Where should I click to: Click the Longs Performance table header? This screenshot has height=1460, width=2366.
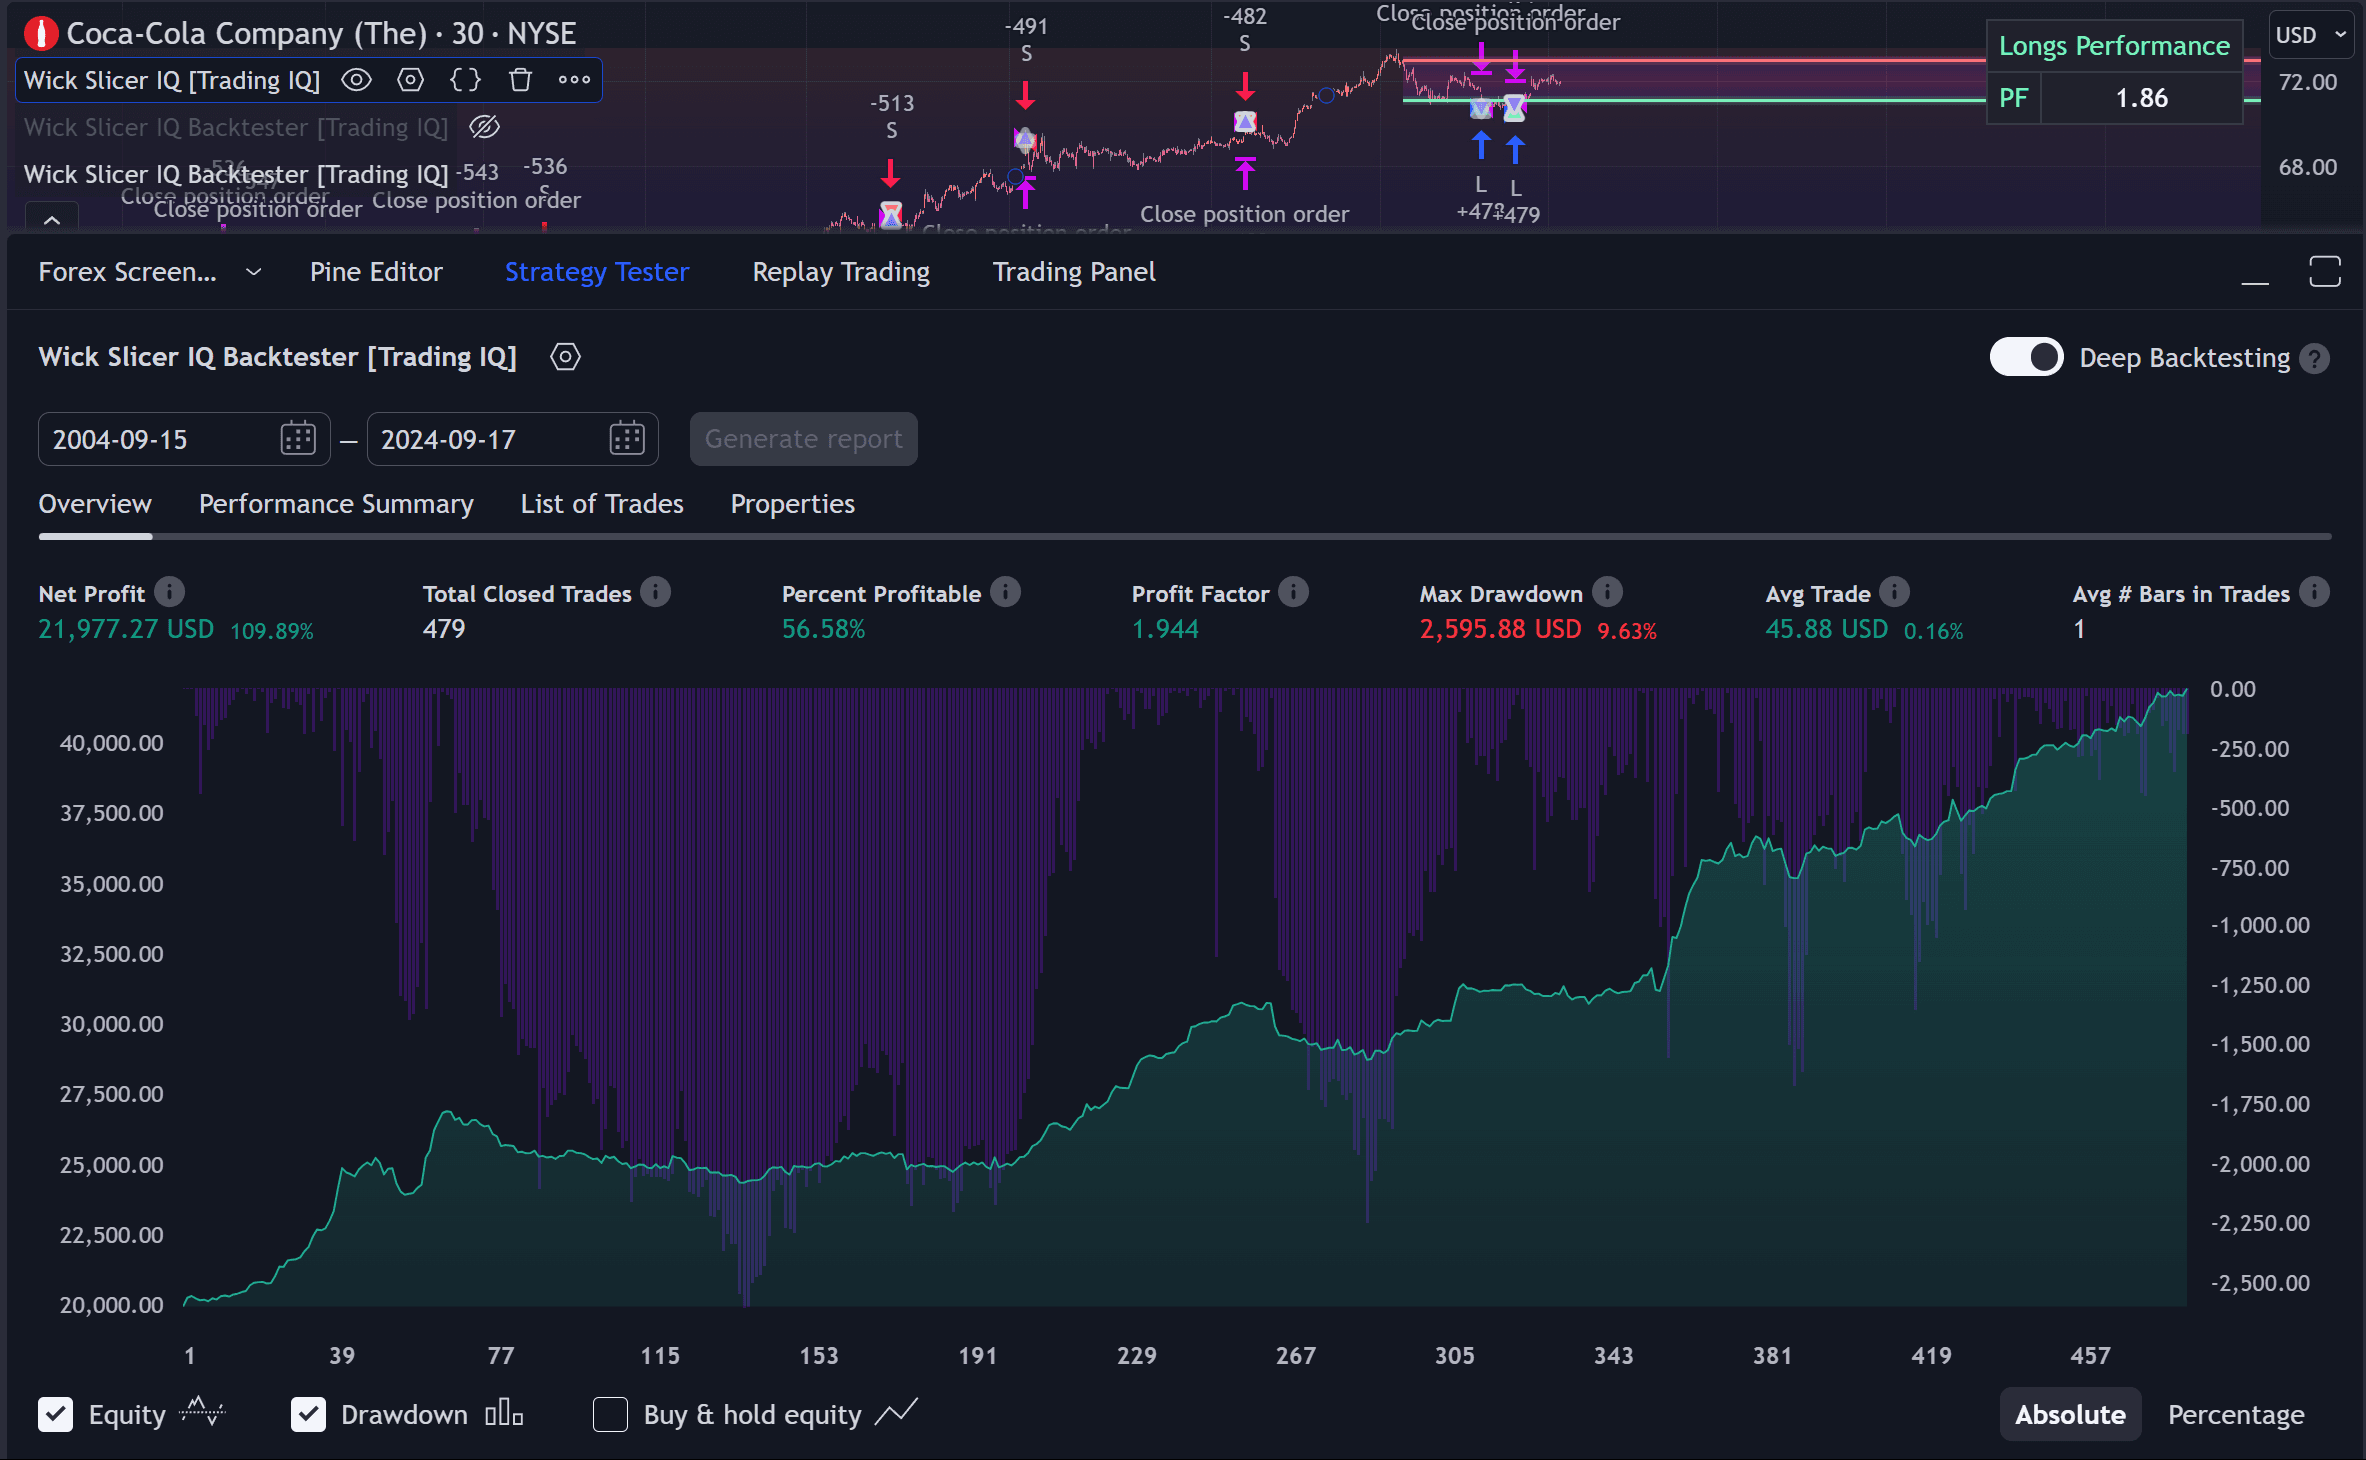pyautogui.click(x=2114, y=46)
